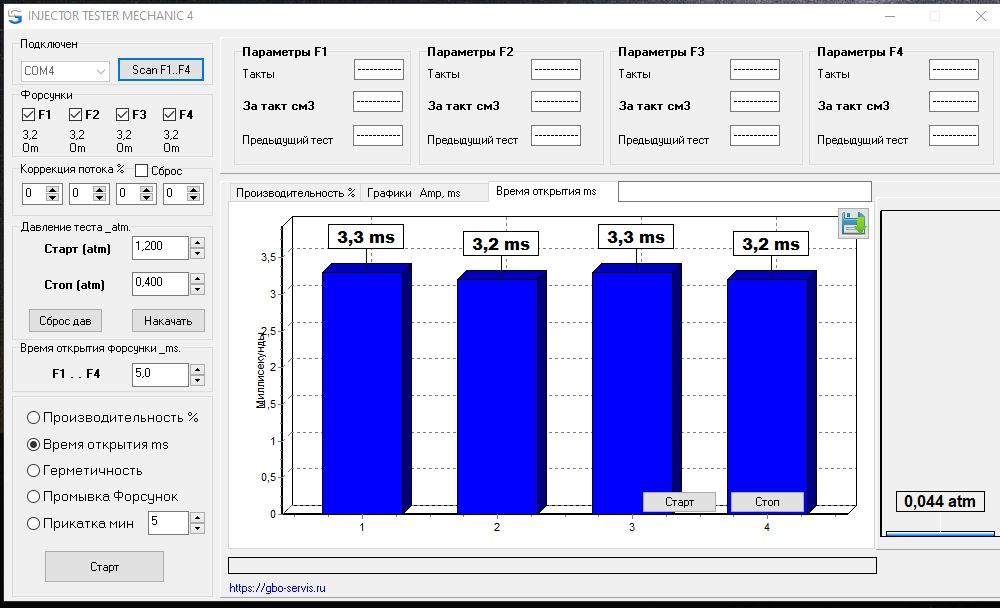Decrease the Стоп (atm) pressure value
The height and width of the screenshot is (608, 1000).
coord(197,290)
